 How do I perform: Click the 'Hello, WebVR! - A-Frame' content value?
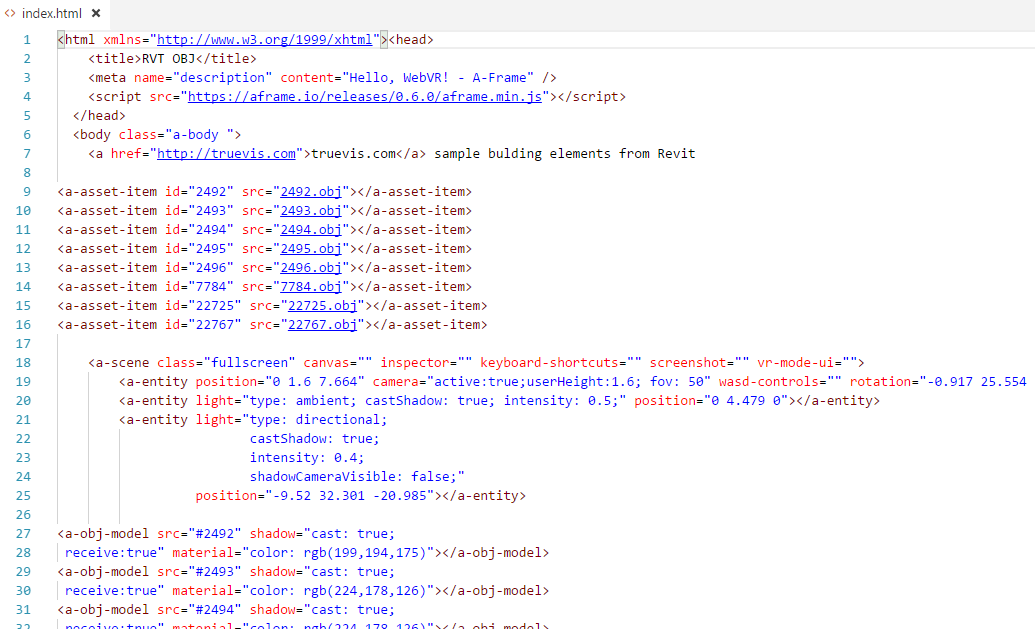pos(438,78)
